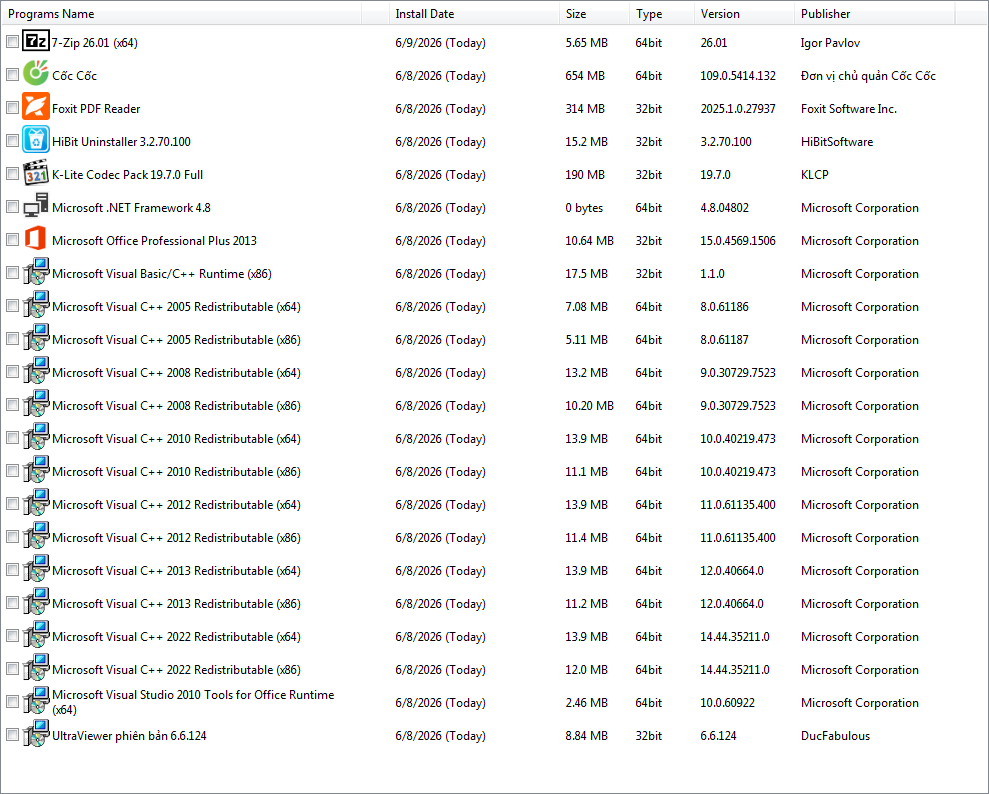Viewport: 989px width, 794px height.
Task: Click icon for Visual C++ 2022 (x86)
Action: coord(36,667)
